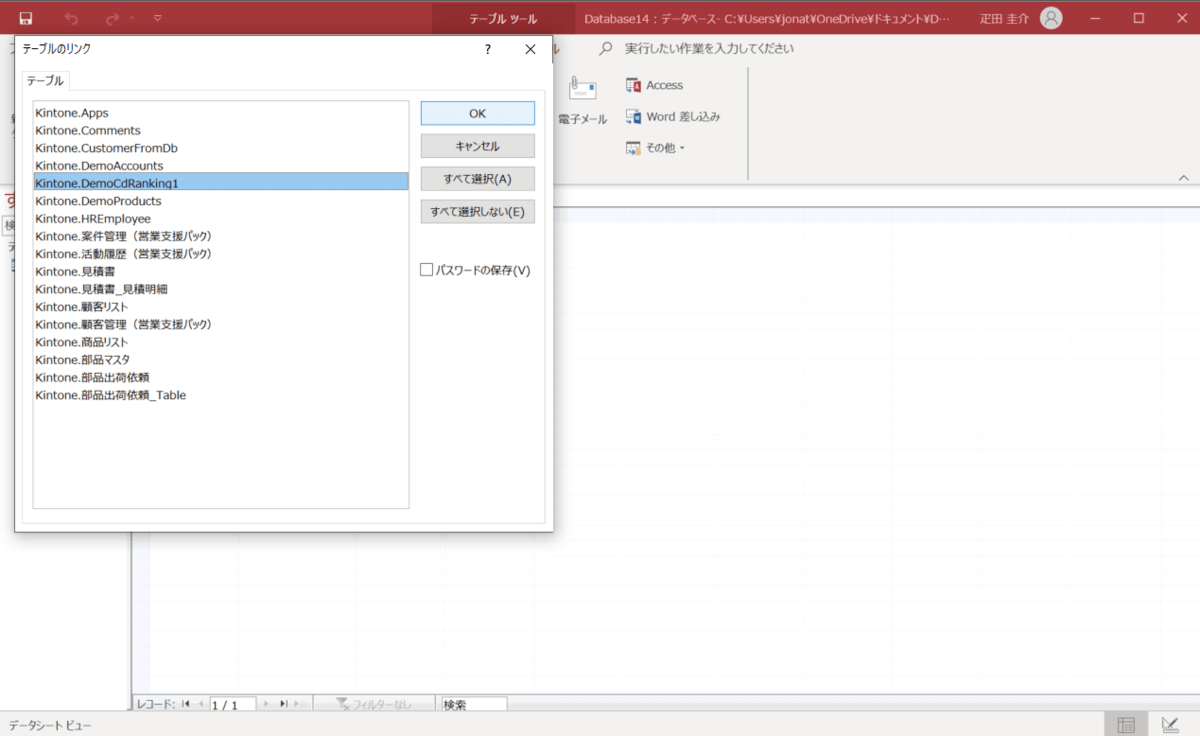Click the help question mark in dialog
Screen dimensions: 1200x736
click(x=488, y=49)
